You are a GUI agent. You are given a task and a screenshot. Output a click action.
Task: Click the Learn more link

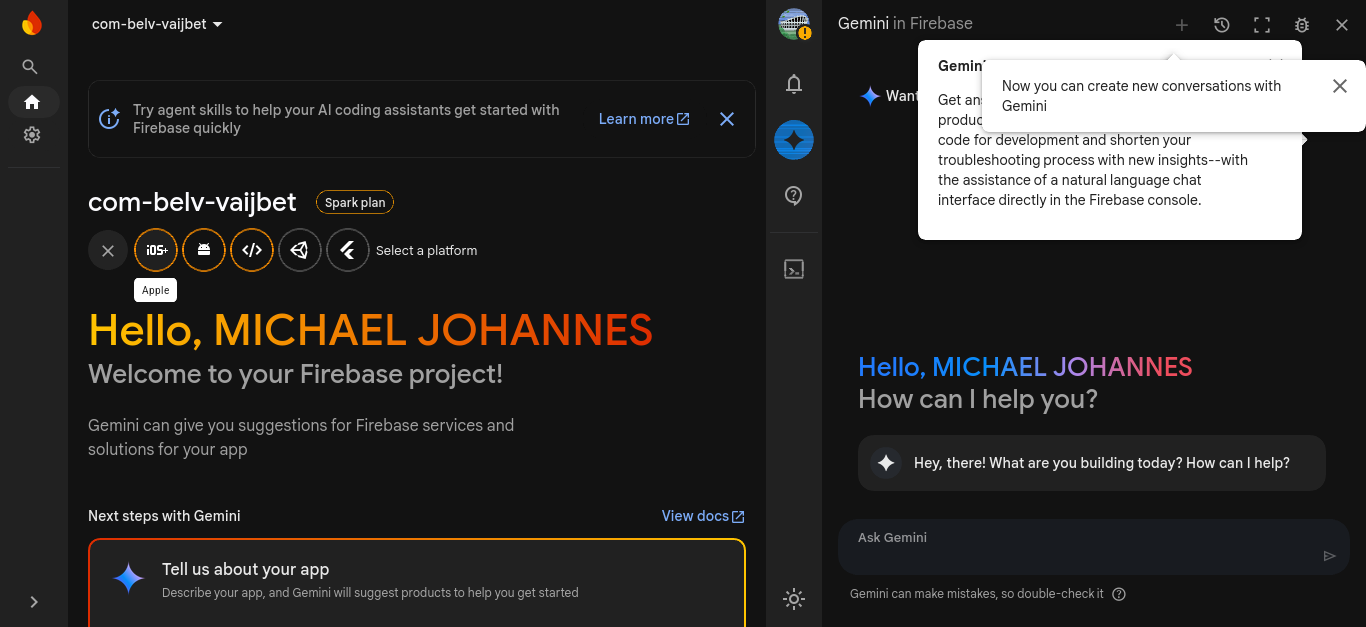tap(643, 119)
